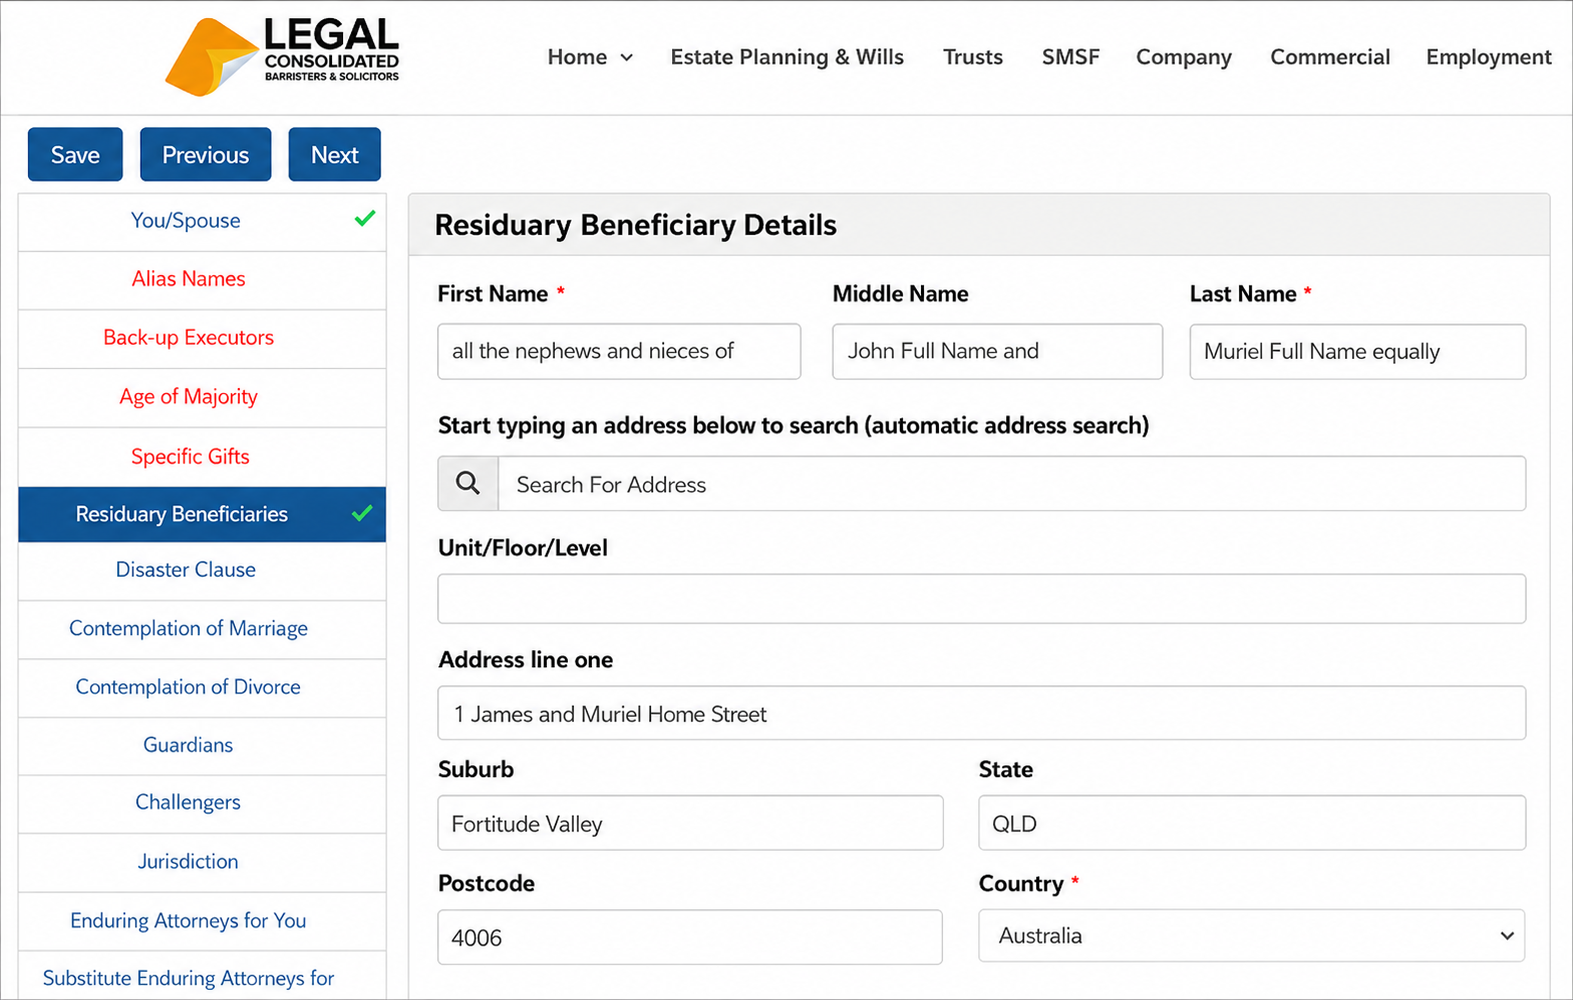1573x1000 pixels.
Task: Expand the Home menu chevron
Action: pyautogui.click(x=627, y=58)
